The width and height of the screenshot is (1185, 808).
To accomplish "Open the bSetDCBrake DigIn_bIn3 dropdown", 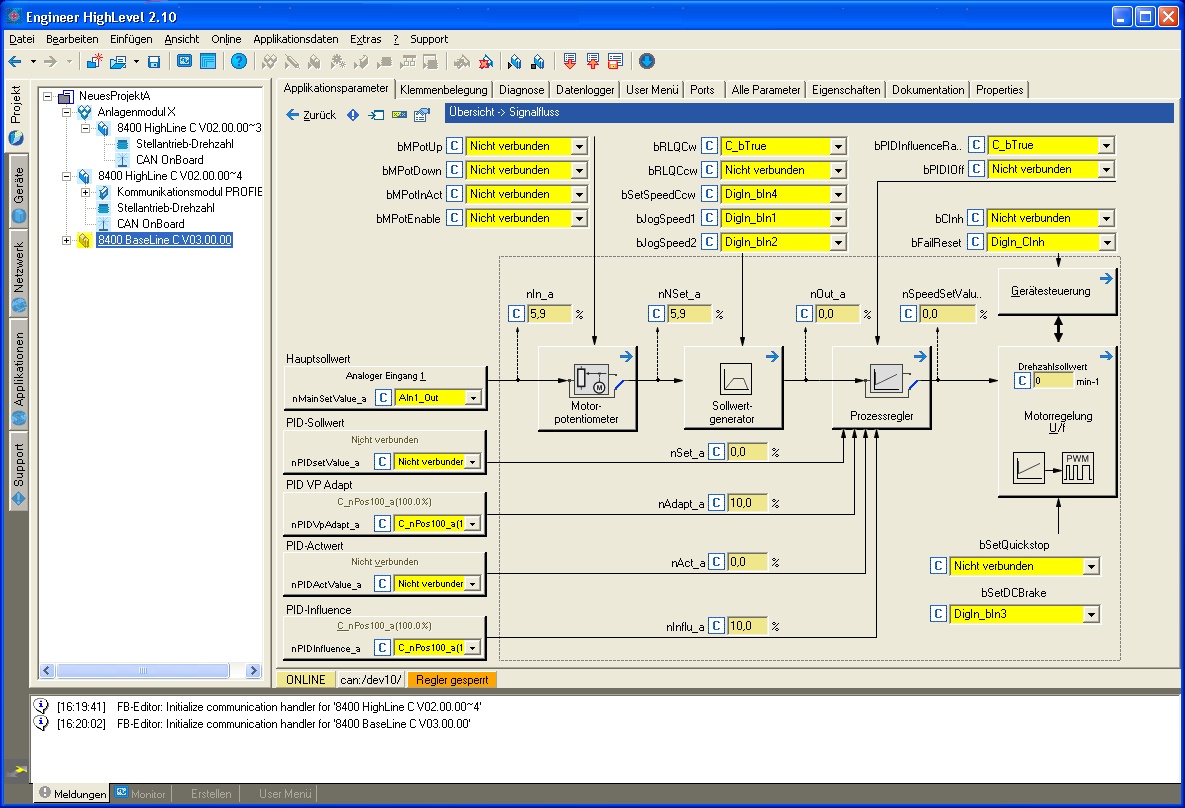I will coord(1090,614).
